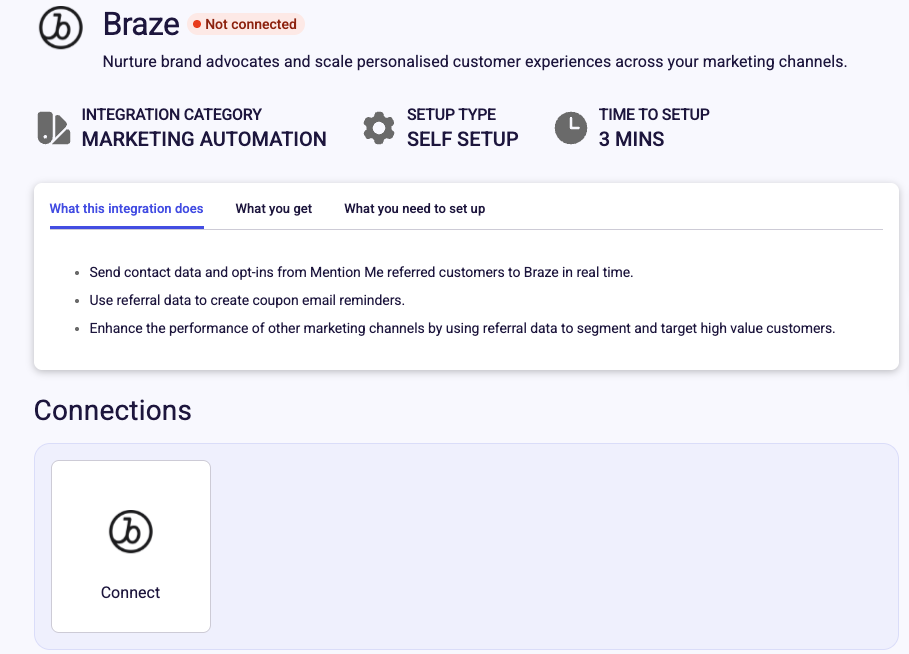
Task: Click the 'Send contact data and opt-ins' bullet
Action: click(x=361, y=272)
